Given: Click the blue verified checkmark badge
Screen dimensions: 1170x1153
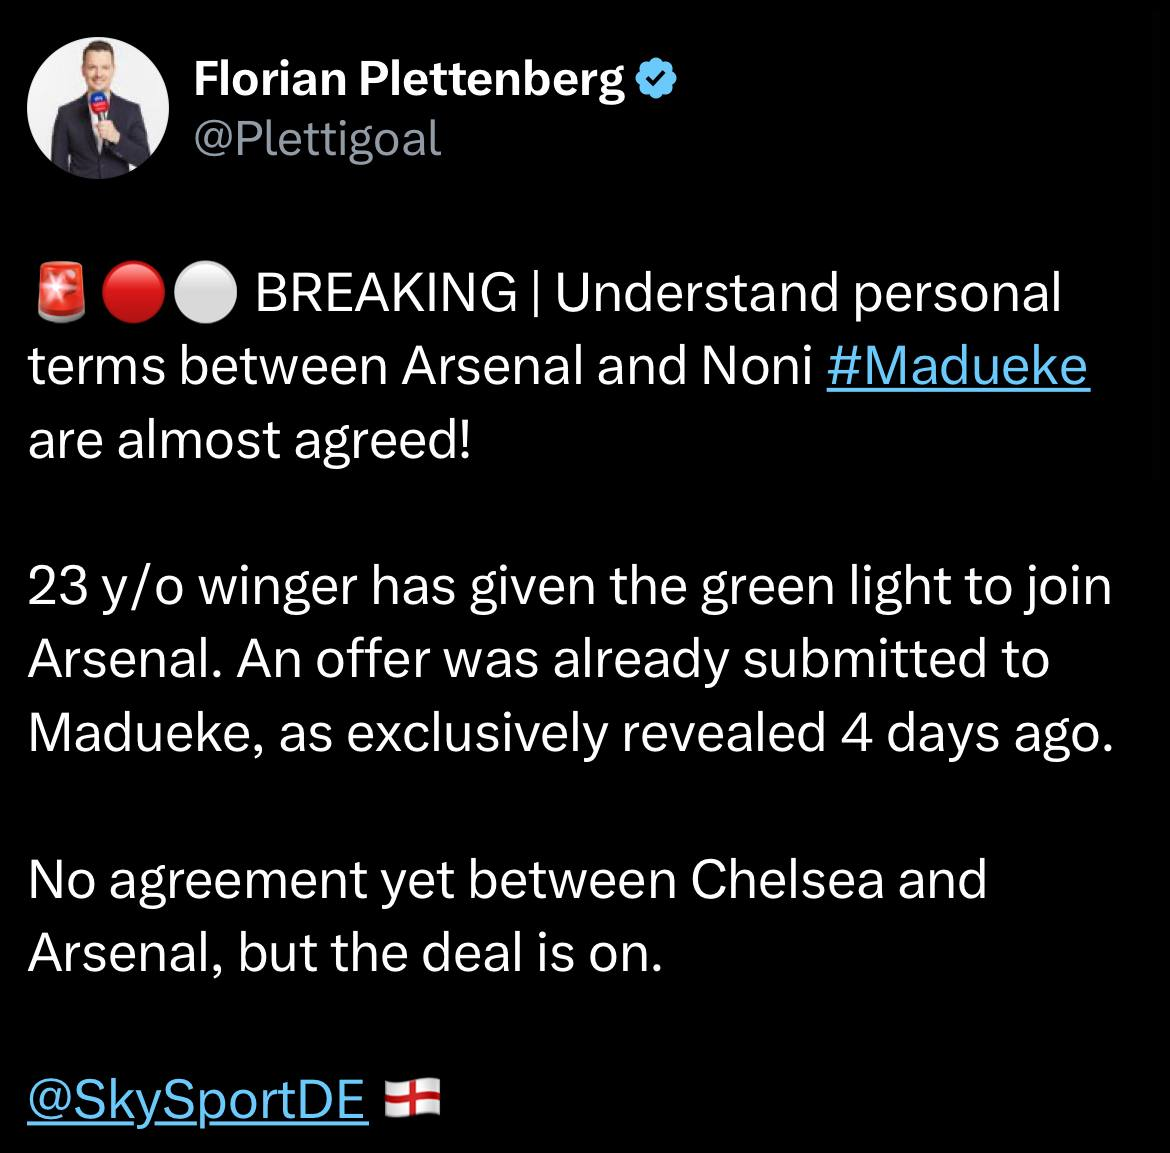Looking at the screenshot, I should click(x=657, y=79).
